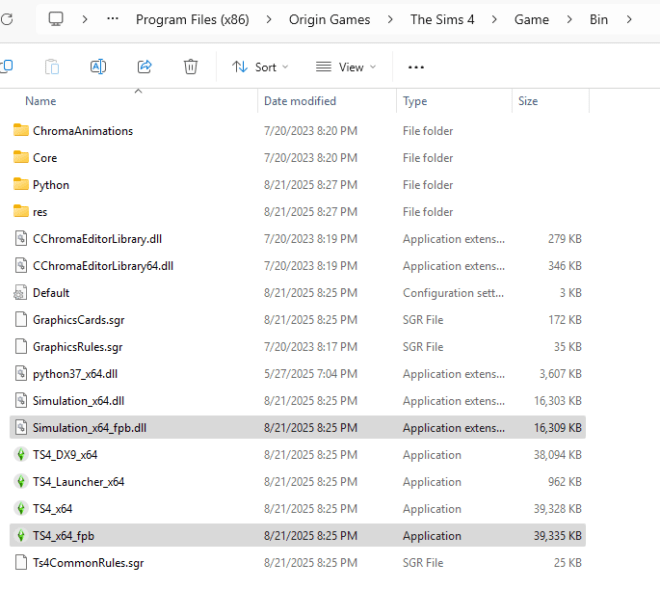660x590 pixels.
Task: Select the Simulation_x64_fpb.dll file
Action: (90, 428)
